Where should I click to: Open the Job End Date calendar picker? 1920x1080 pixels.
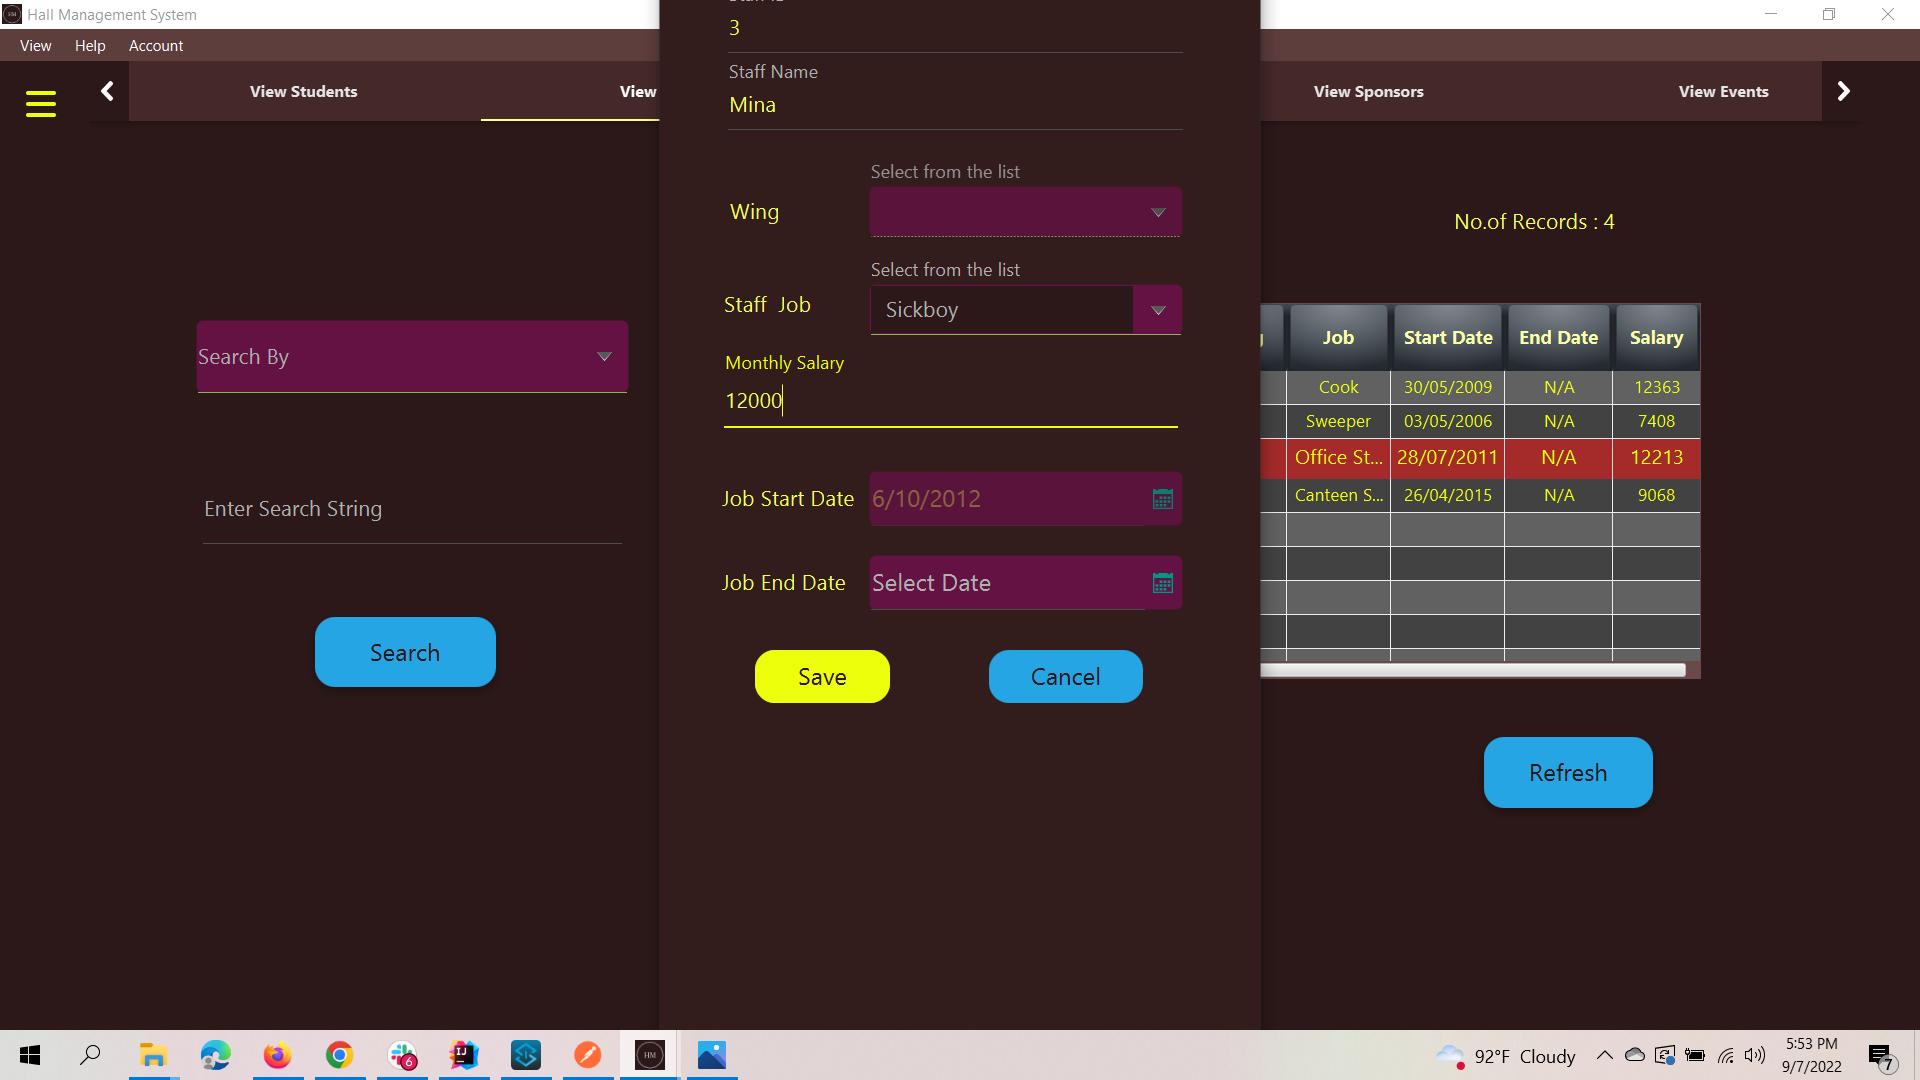(x=1162, y=582)
